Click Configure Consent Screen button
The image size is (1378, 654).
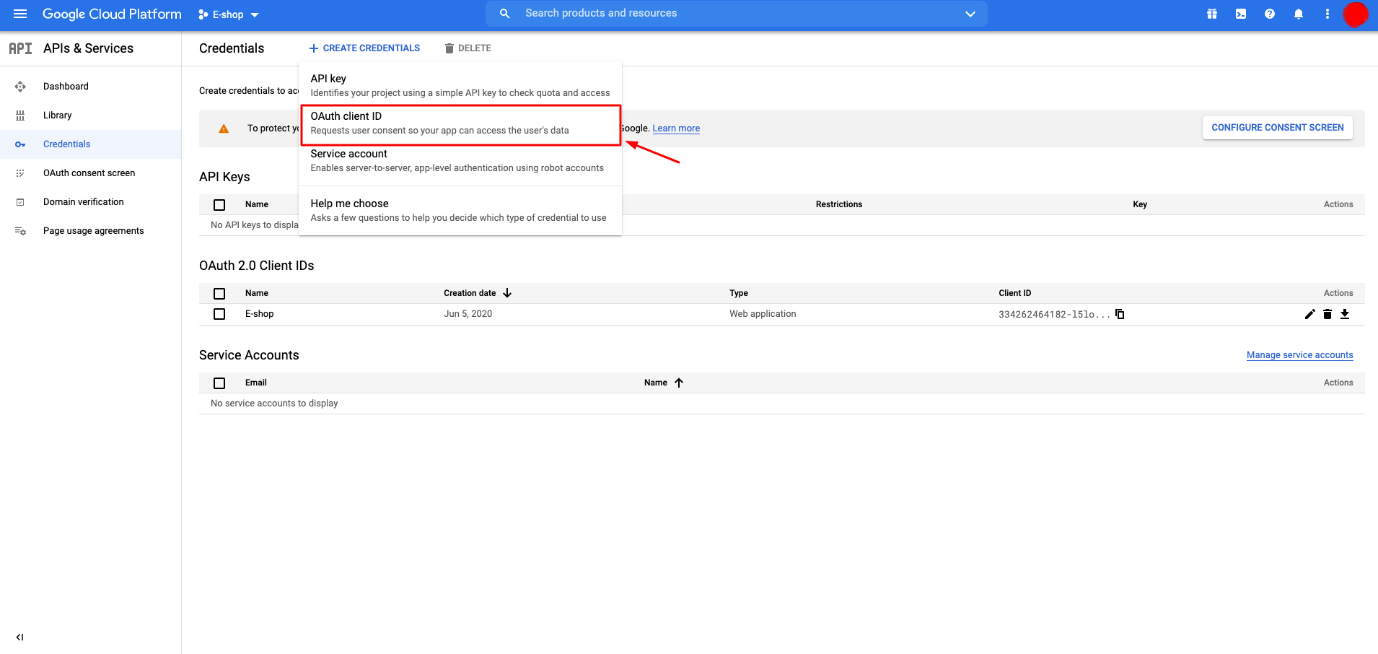[x=1277, y=128]
